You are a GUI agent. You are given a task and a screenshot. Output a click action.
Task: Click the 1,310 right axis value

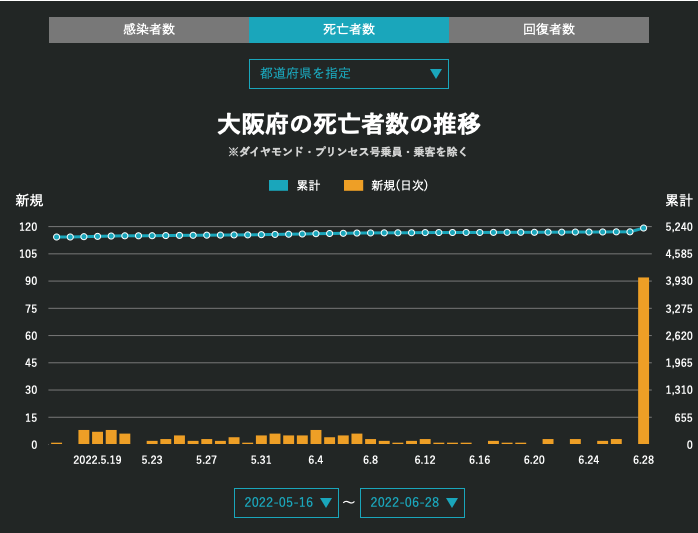click(x=679, y=391)
